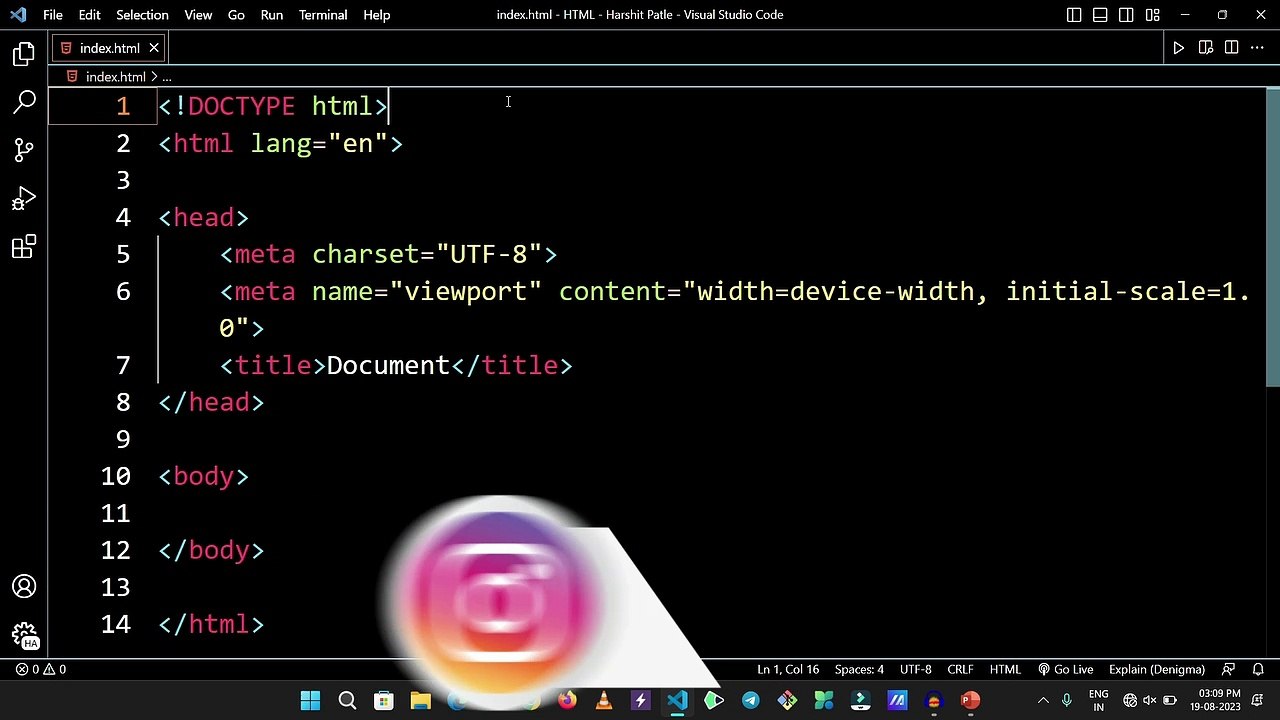Viewport: 1280px width, 720px height.
Task: Open the Terminal menu
Action: [322, 15]
